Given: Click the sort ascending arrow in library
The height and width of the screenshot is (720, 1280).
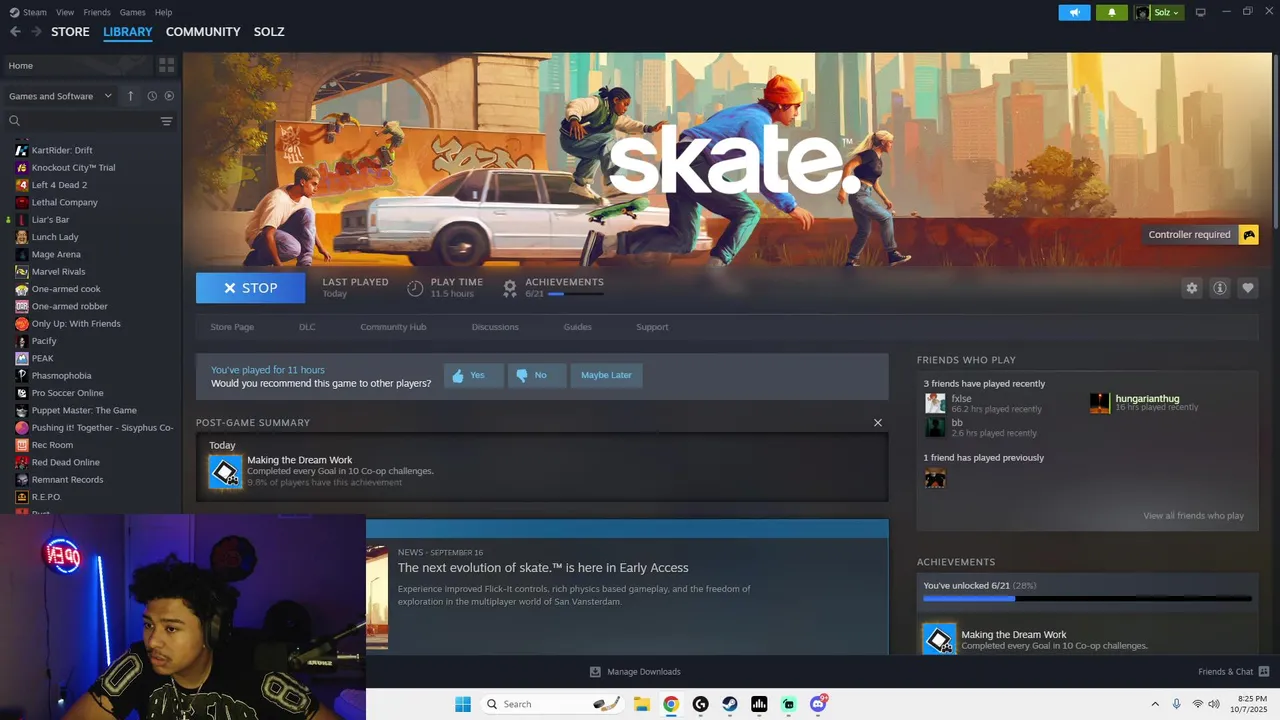Looking at the screenshot, I should (130, 96).
